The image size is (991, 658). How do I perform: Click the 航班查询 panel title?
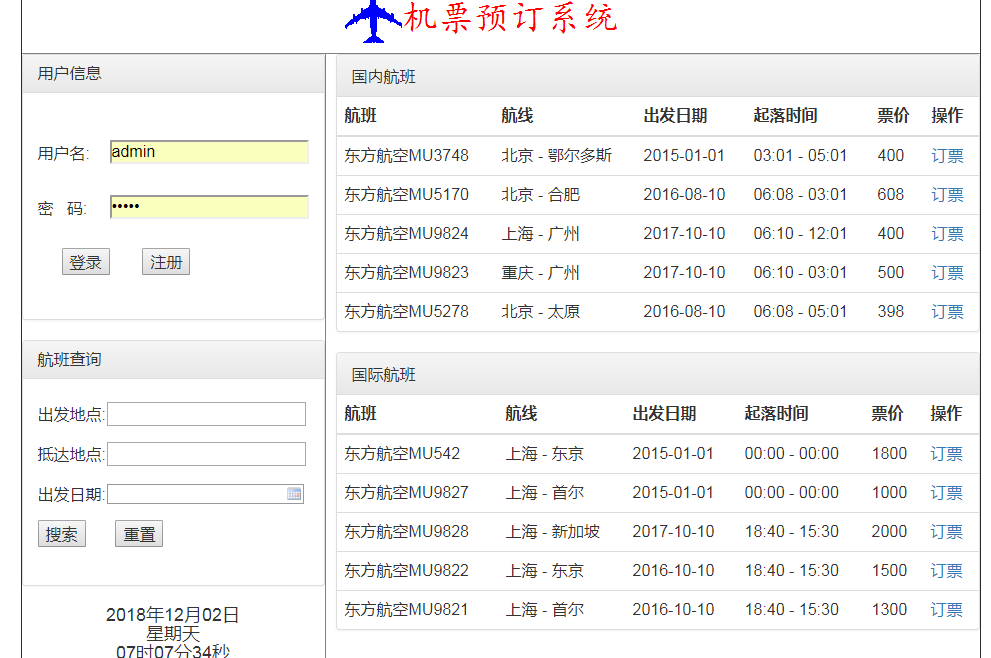70,360
